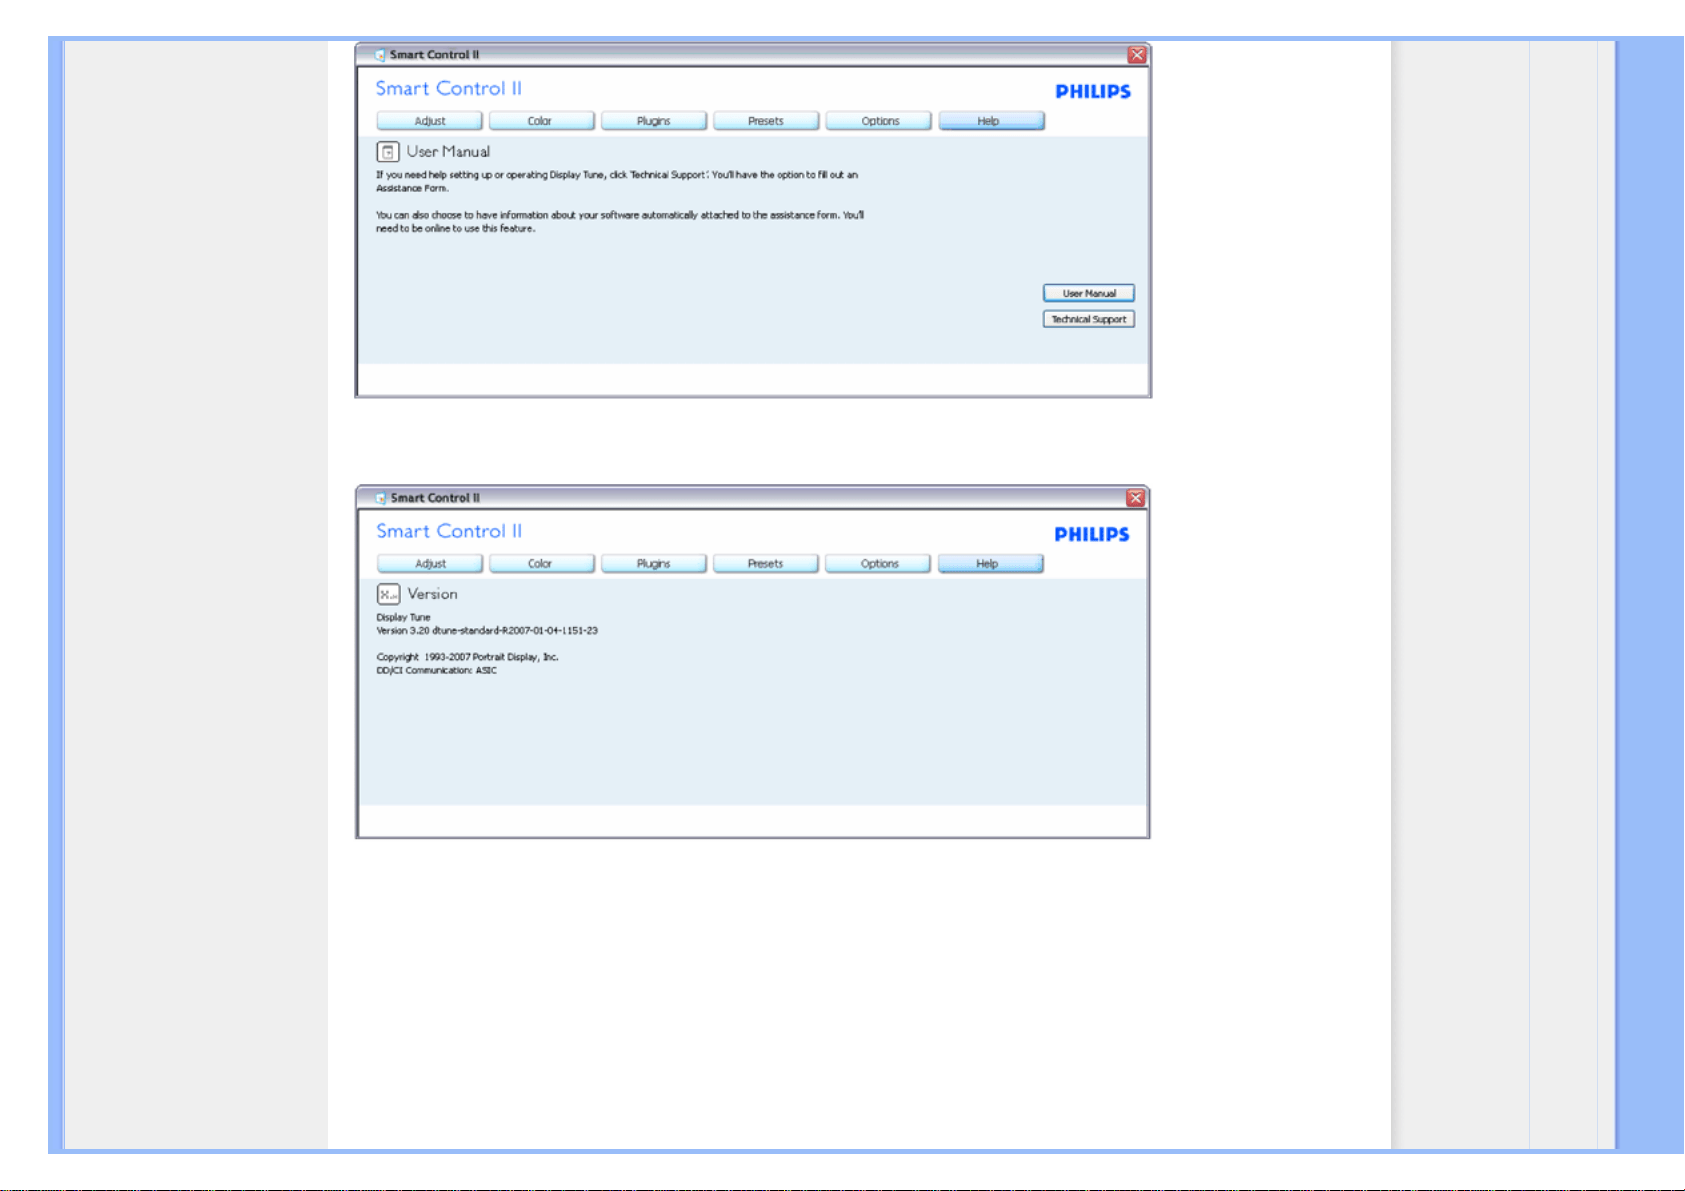Click the 'Version 3.20 dtune-standard' text line

click(487, 631)
